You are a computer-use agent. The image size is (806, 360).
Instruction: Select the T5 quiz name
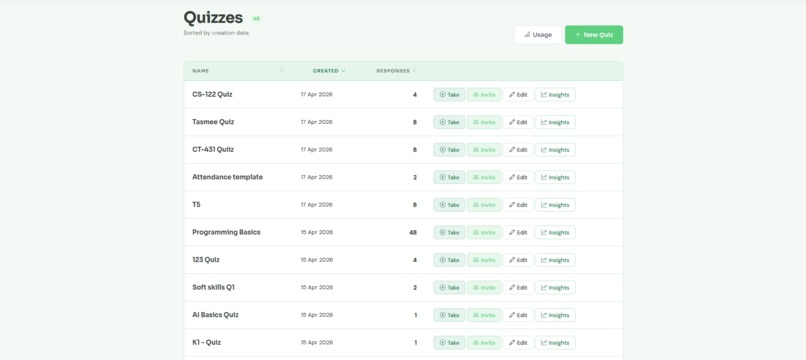(196, 205)
